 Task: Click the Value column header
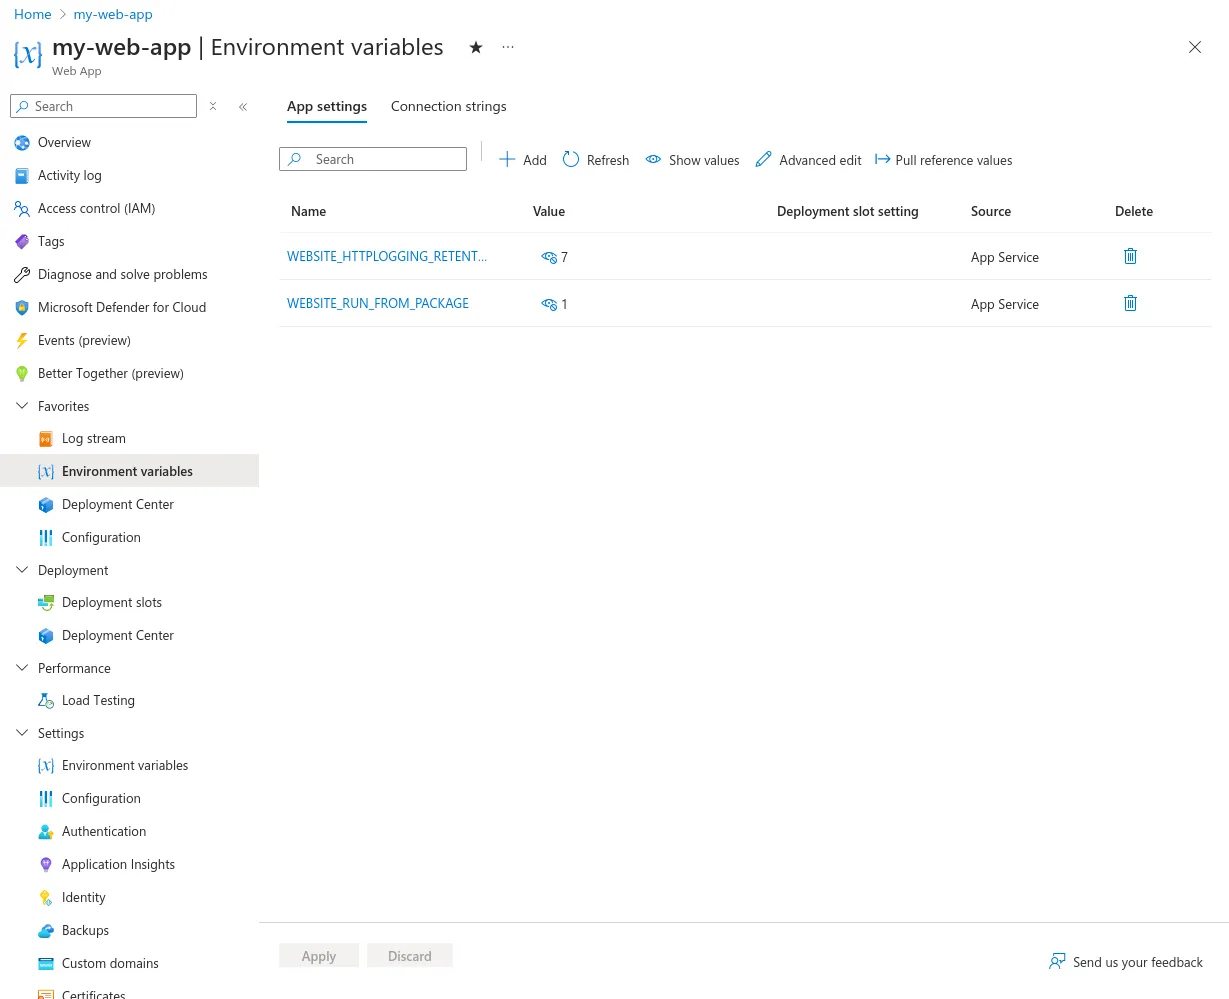(549, 211)
